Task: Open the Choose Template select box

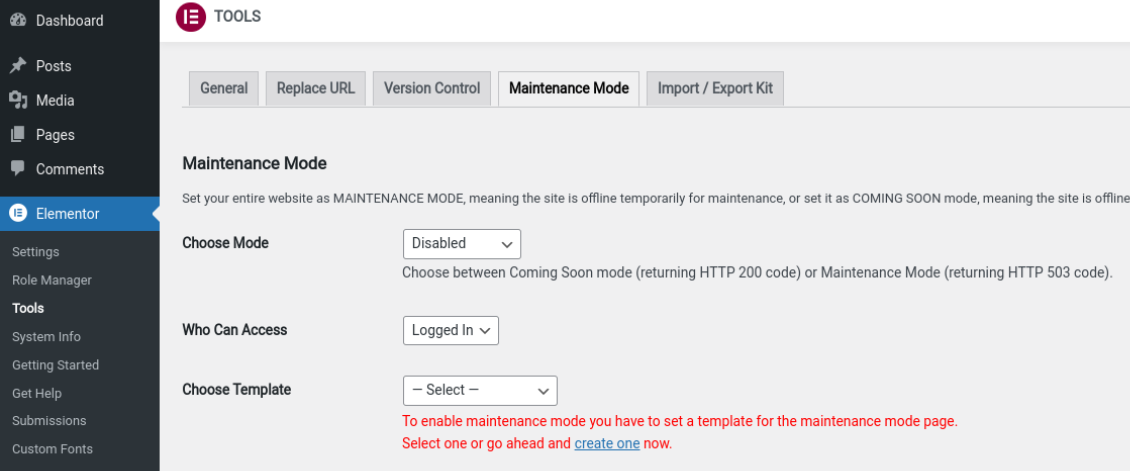Action: [x=479, y=390]
